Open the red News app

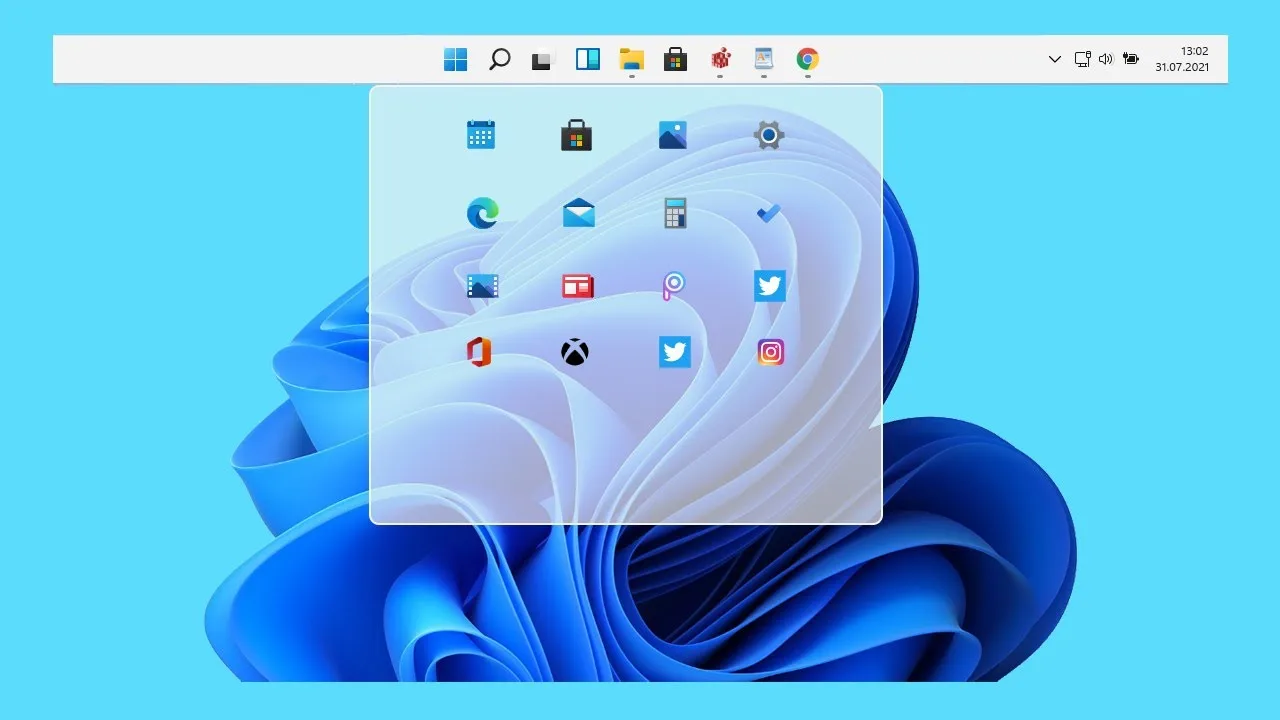(x=578, y=287)
